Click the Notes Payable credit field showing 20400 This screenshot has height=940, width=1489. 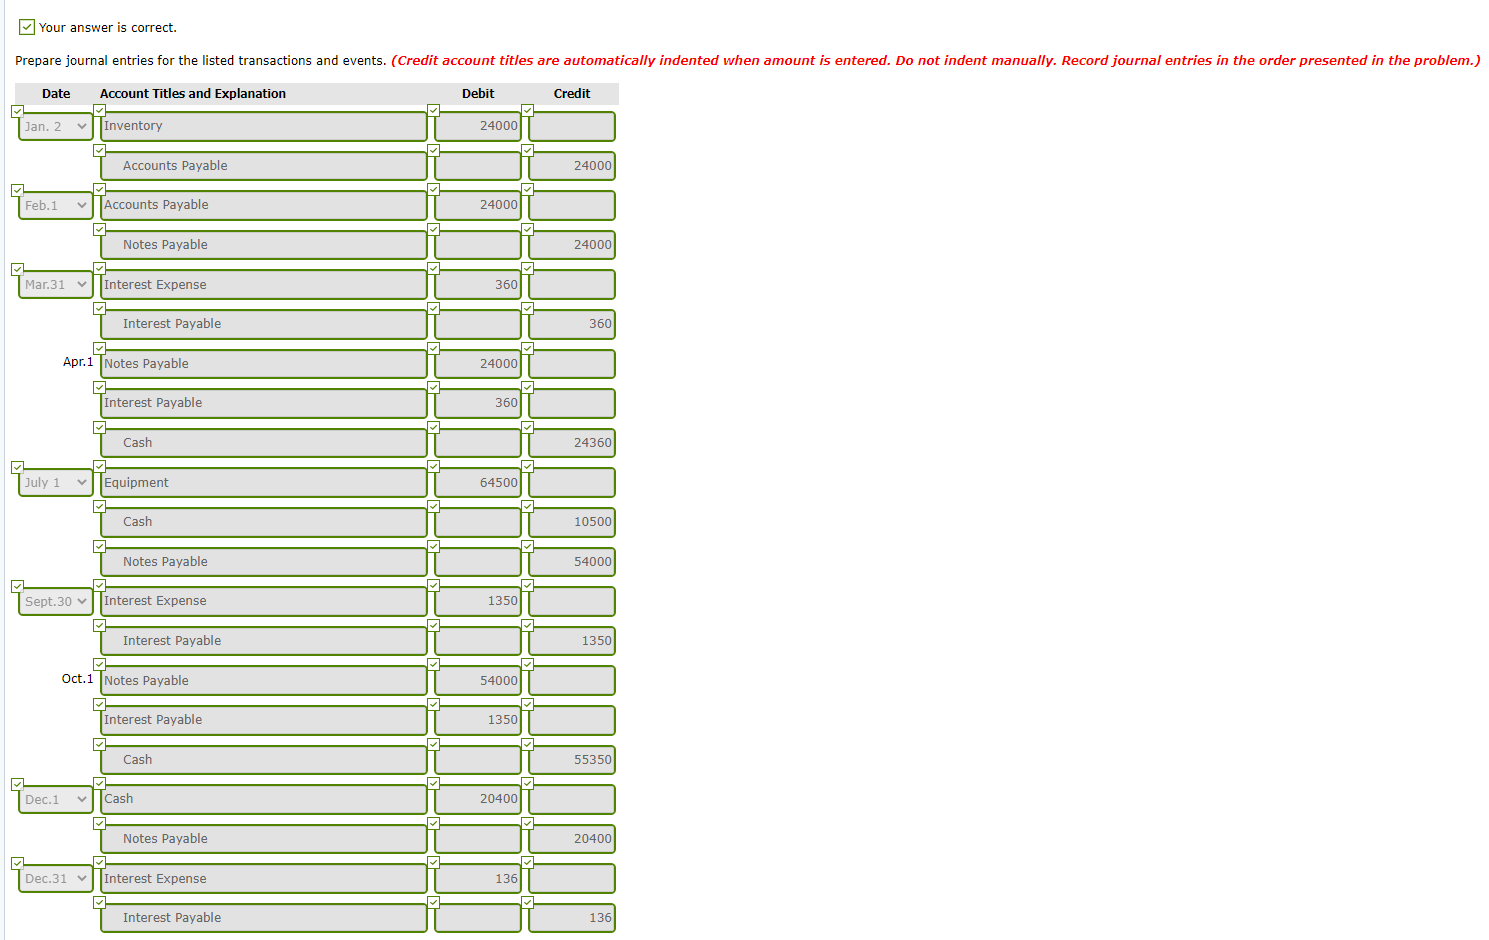(571, 838)
